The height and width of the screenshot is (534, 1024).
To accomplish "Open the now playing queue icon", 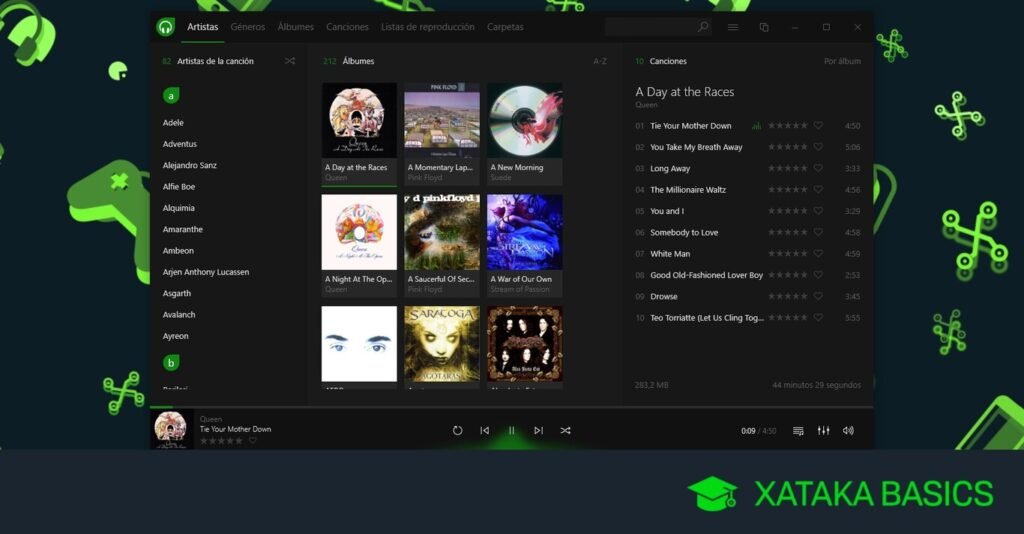I will (798, 430).
